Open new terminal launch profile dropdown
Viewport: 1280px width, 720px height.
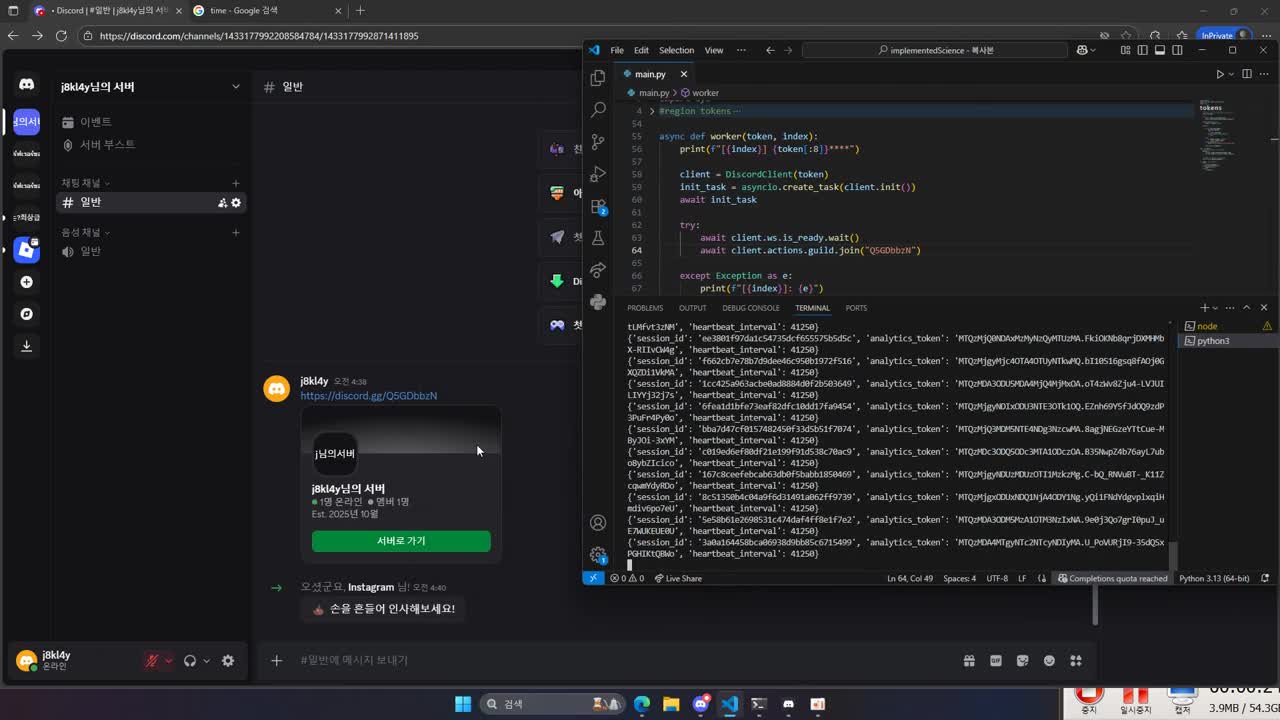point(1217,308)
